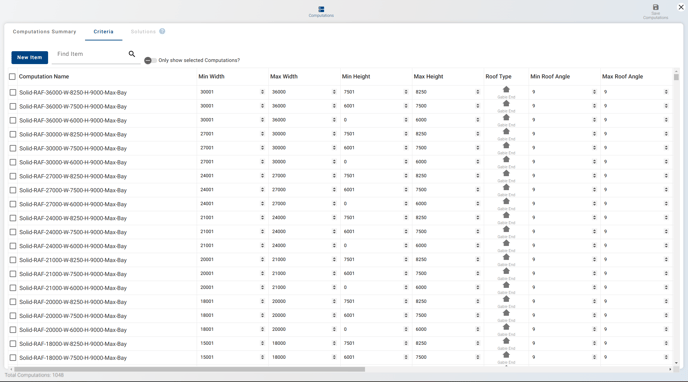The width and height of the screenshot is (688, 382).
Task: Switch to Computations Summary tab
Action: coord(44,32)
